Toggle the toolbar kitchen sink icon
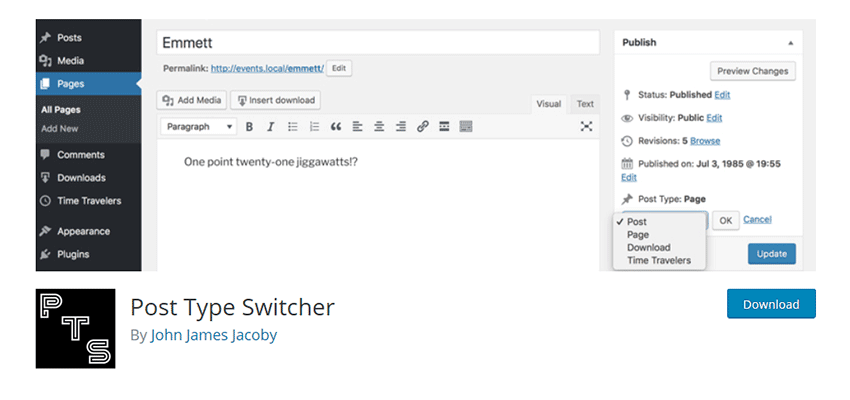 coord(465,127)
